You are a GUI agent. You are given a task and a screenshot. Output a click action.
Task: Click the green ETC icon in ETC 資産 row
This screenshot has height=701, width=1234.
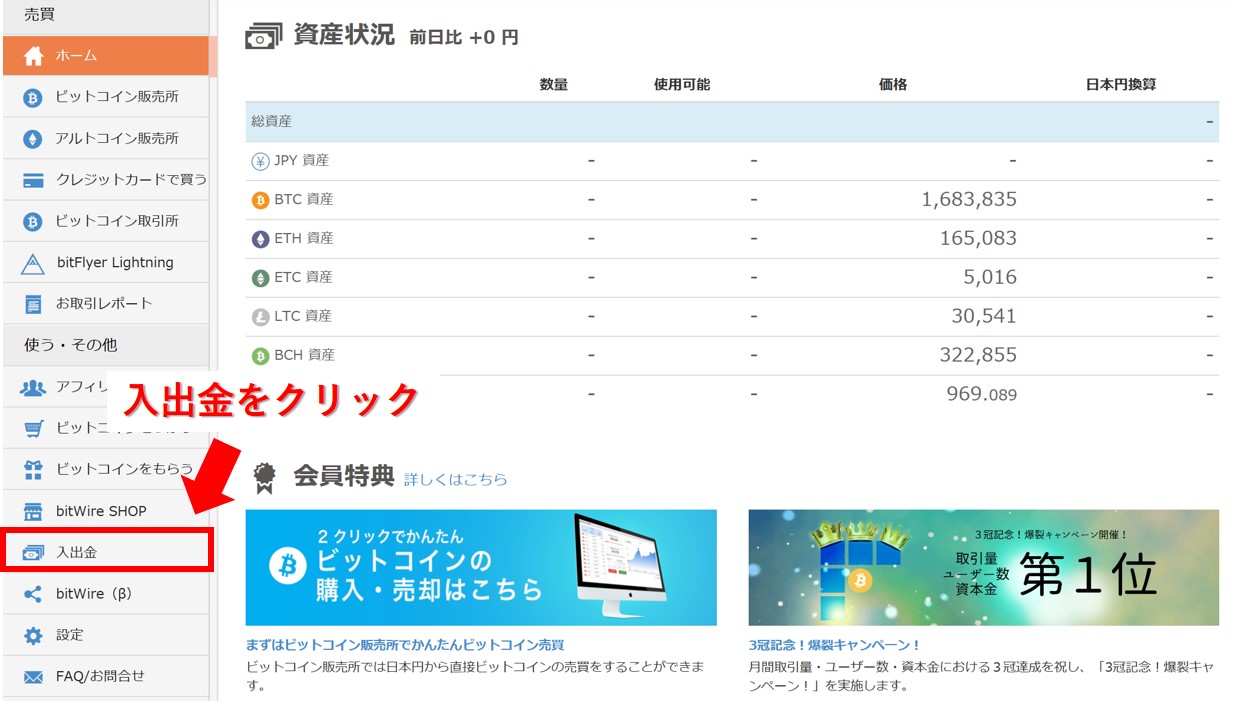[260, 278]
